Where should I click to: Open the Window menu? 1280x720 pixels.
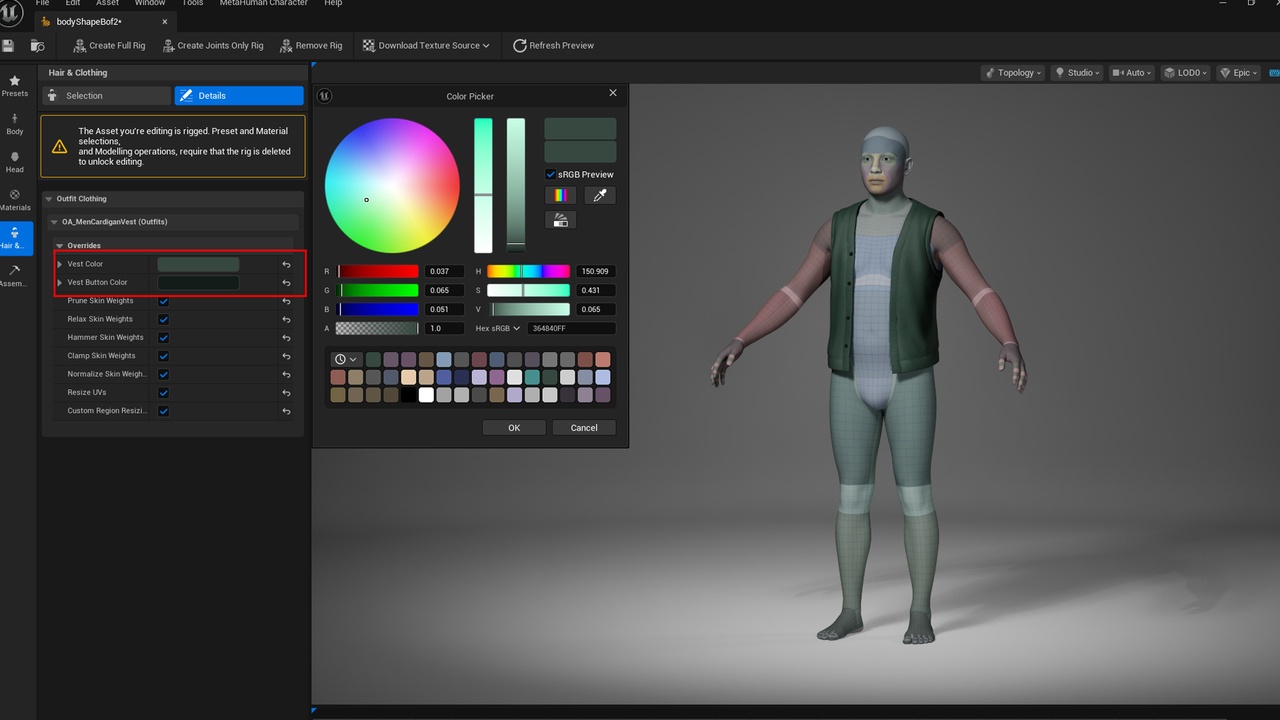pyautogui.click(x=150, y=3)
